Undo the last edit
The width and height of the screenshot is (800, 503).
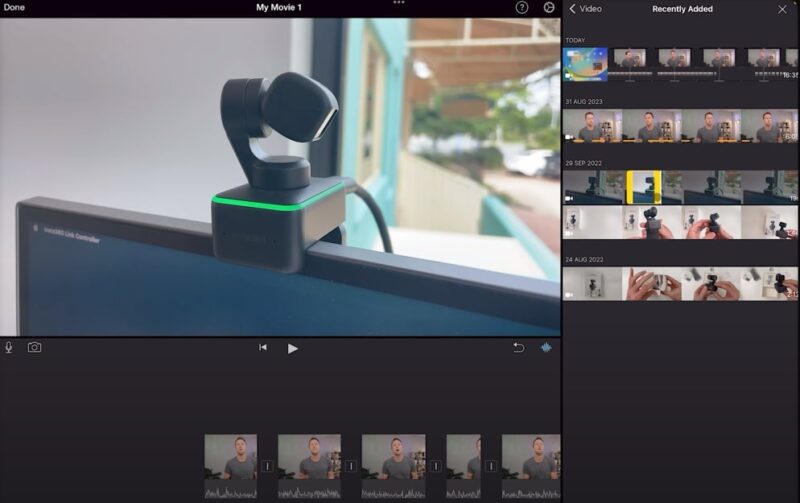click(518, 348)
